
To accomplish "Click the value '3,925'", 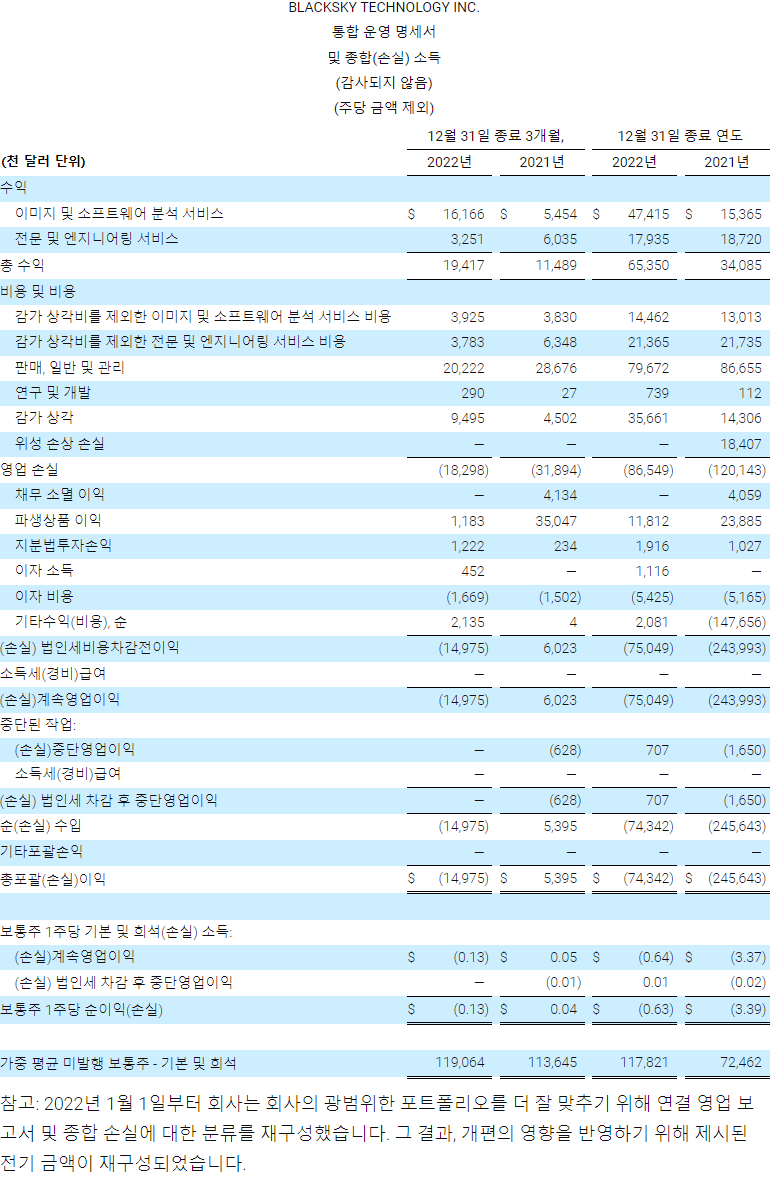I will click(x=468, y=318).
